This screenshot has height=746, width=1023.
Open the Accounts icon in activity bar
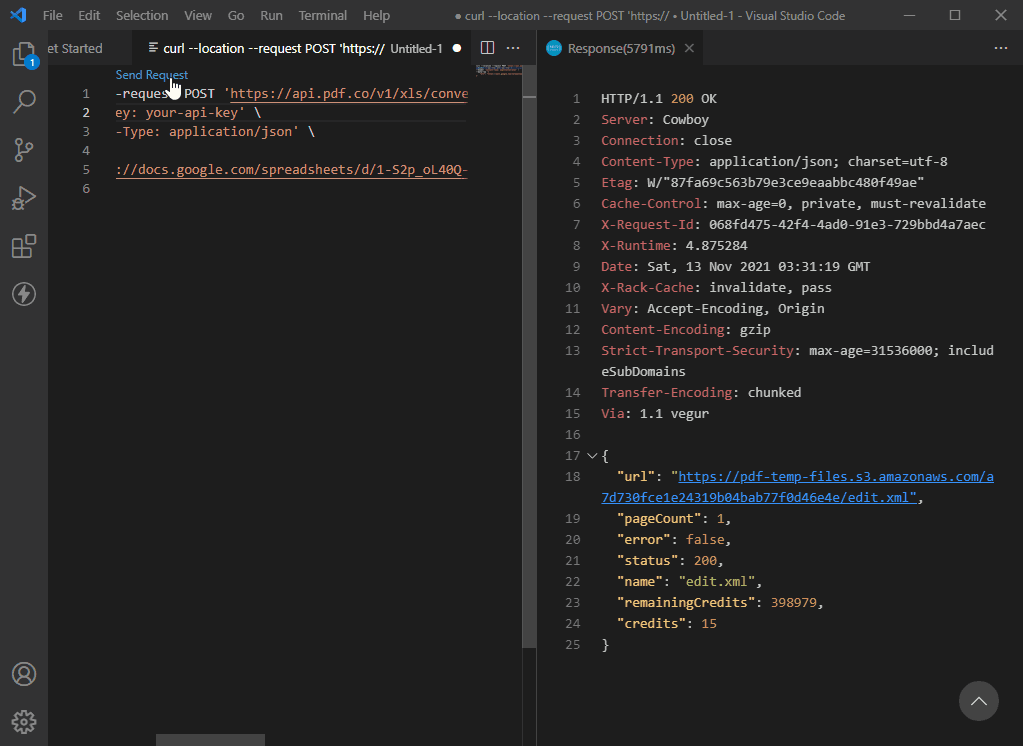(x=24, y=674)
